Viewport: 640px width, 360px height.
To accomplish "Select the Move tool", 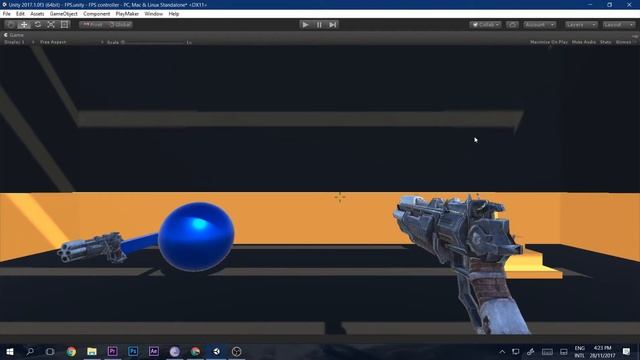I will click(24, 24).
